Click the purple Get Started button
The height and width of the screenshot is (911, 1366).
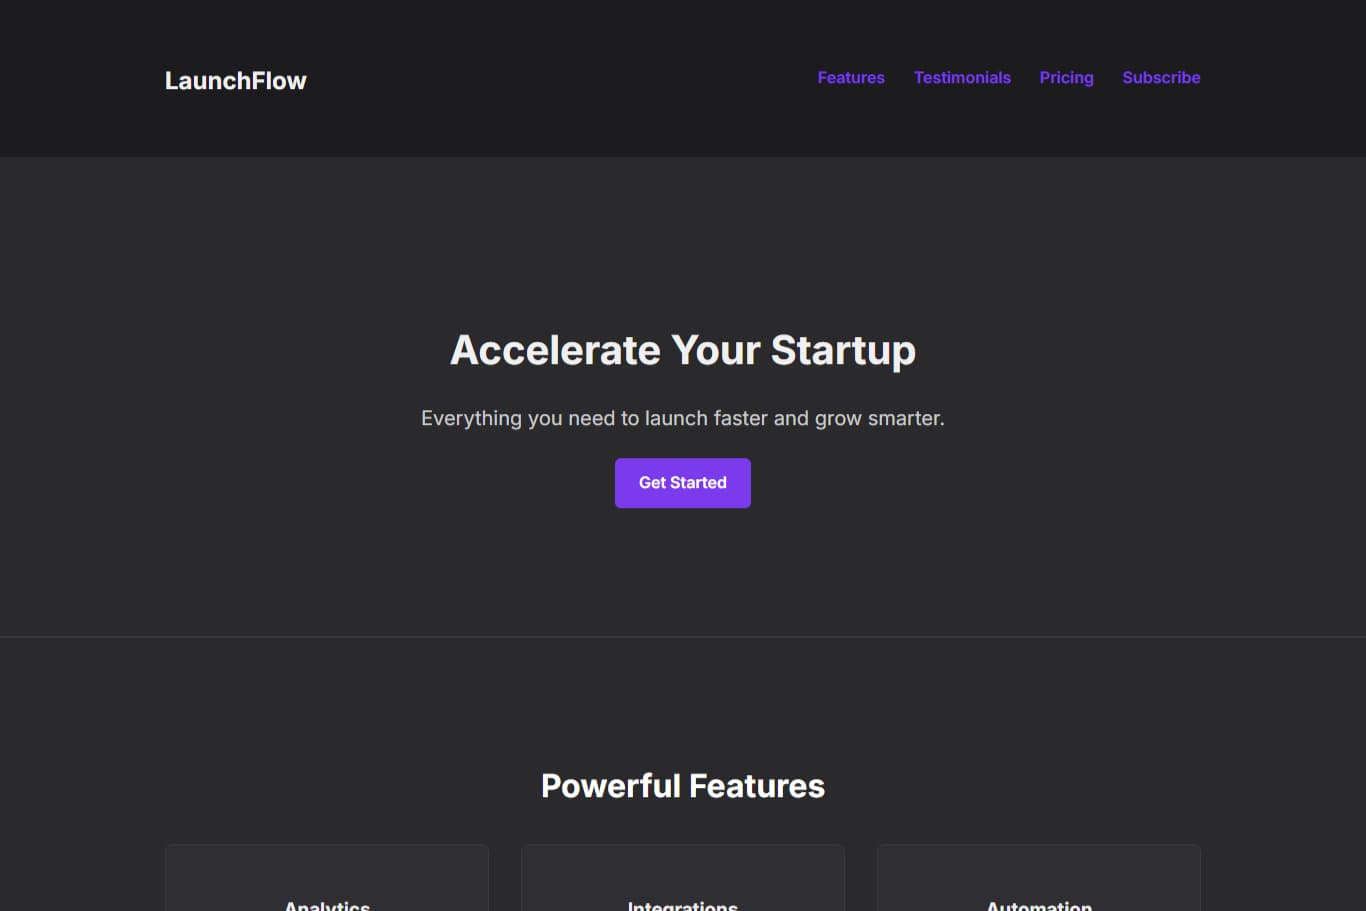(x=683, y=483)
